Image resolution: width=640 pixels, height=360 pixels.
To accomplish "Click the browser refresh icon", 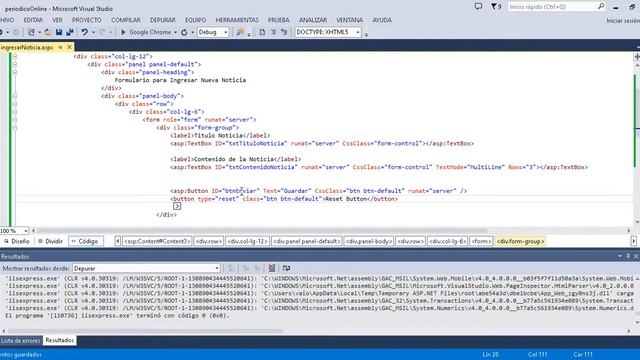I will coord(184,32).
